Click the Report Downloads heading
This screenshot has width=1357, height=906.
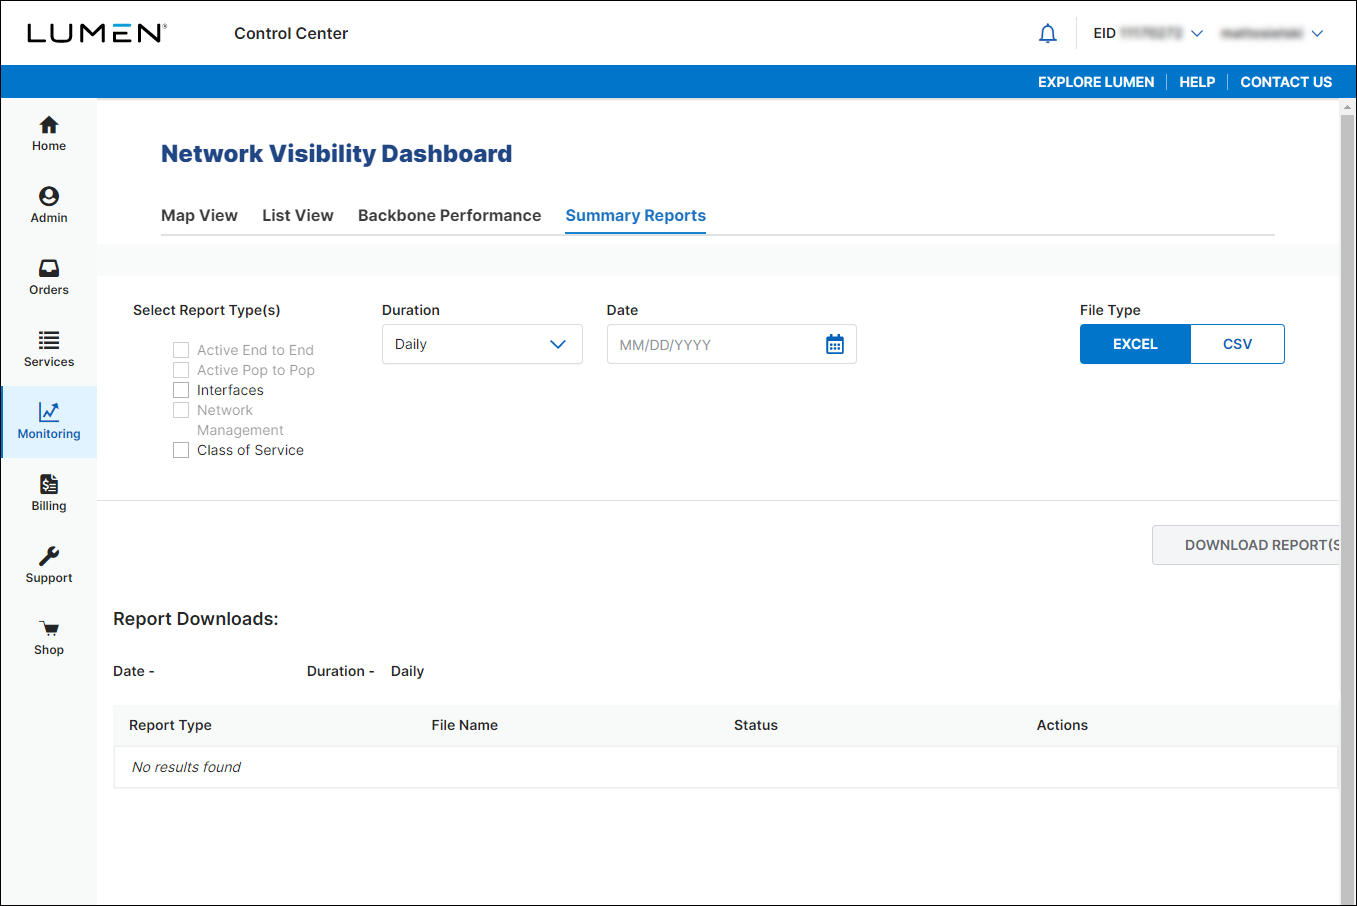click(195, 619)
